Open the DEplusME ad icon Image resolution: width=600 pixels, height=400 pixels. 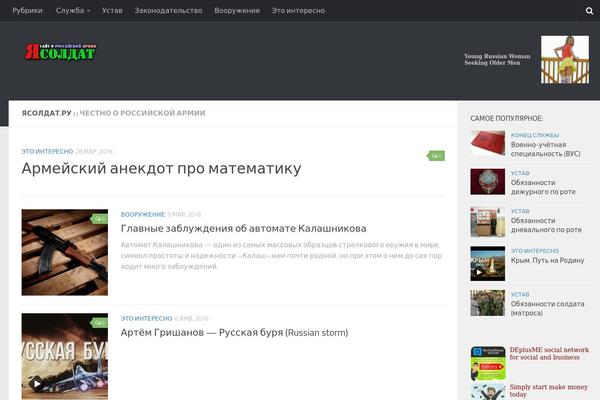(488, 363)
